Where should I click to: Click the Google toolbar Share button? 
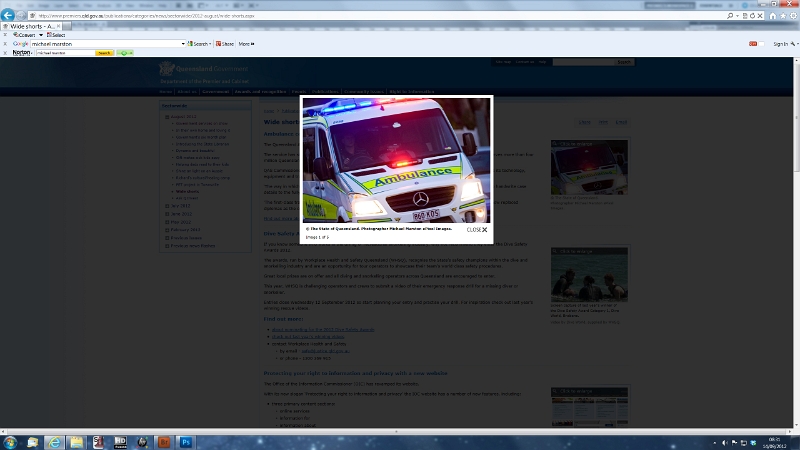224,44
